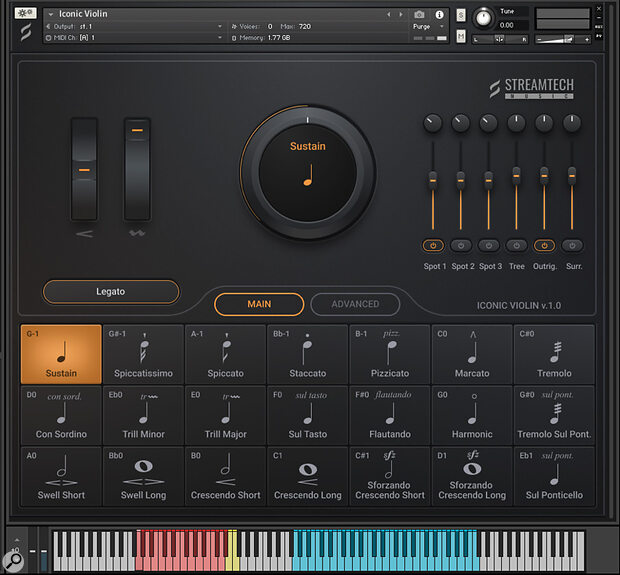Choose the Pizzicato articulation tile
The height and width of the screenshot is (575, 620).
(389, 354)
